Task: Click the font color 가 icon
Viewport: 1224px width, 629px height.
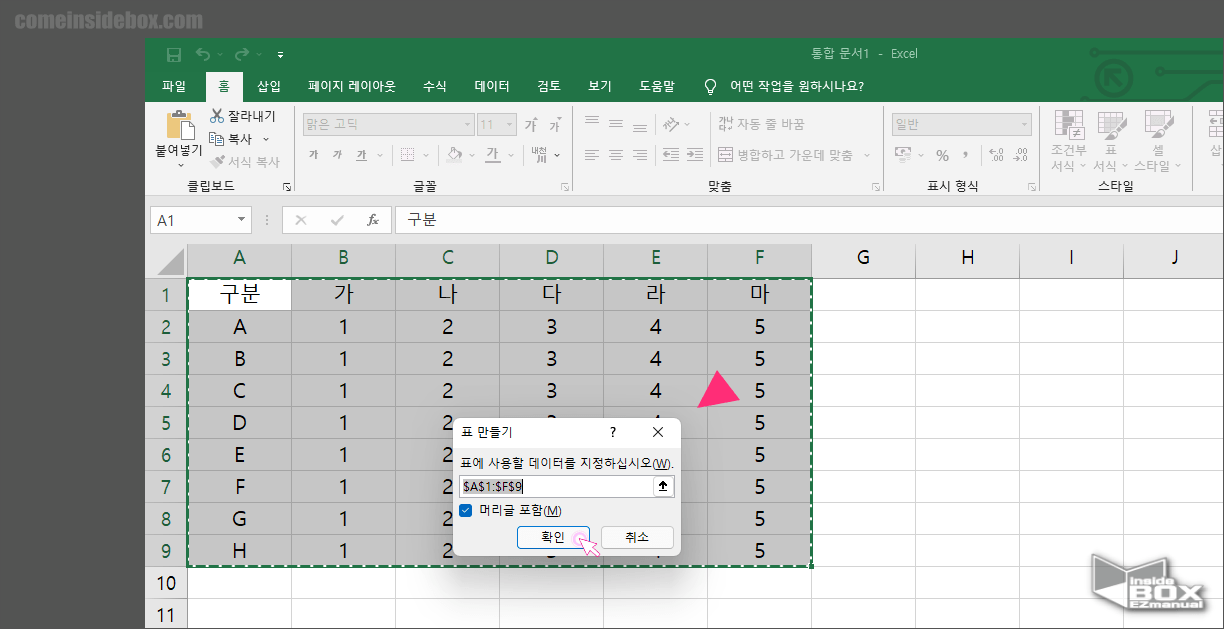Action: click(x=492, y=155)
